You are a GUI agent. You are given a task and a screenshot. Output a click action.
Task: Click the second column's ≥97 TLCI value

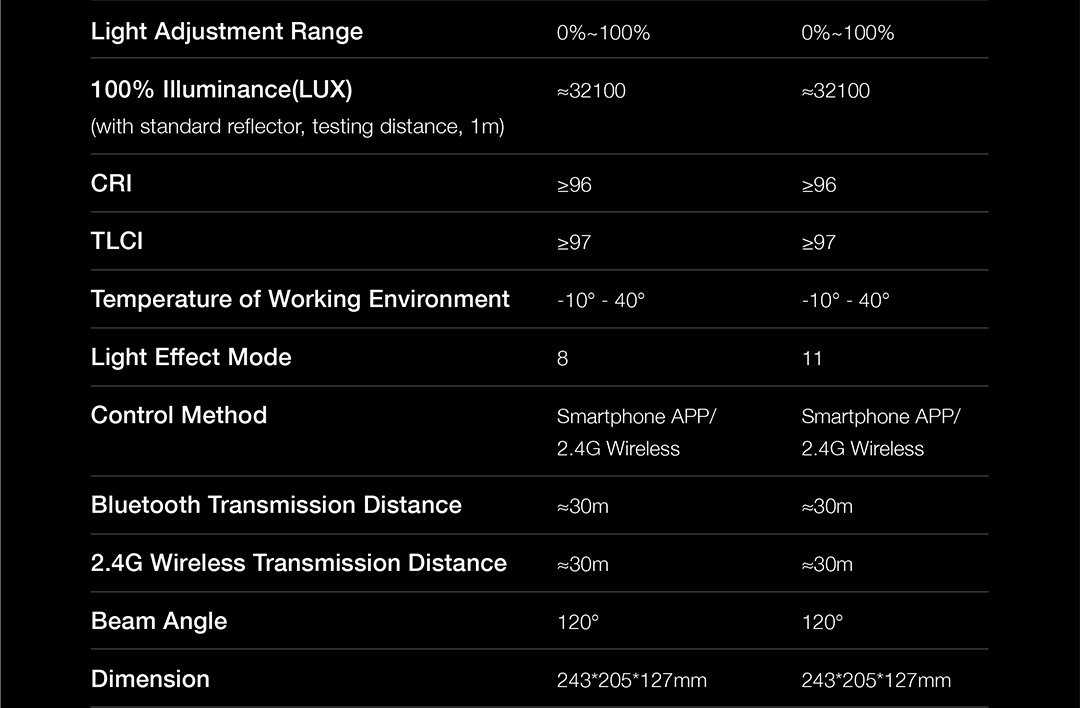tap(818, 243)
